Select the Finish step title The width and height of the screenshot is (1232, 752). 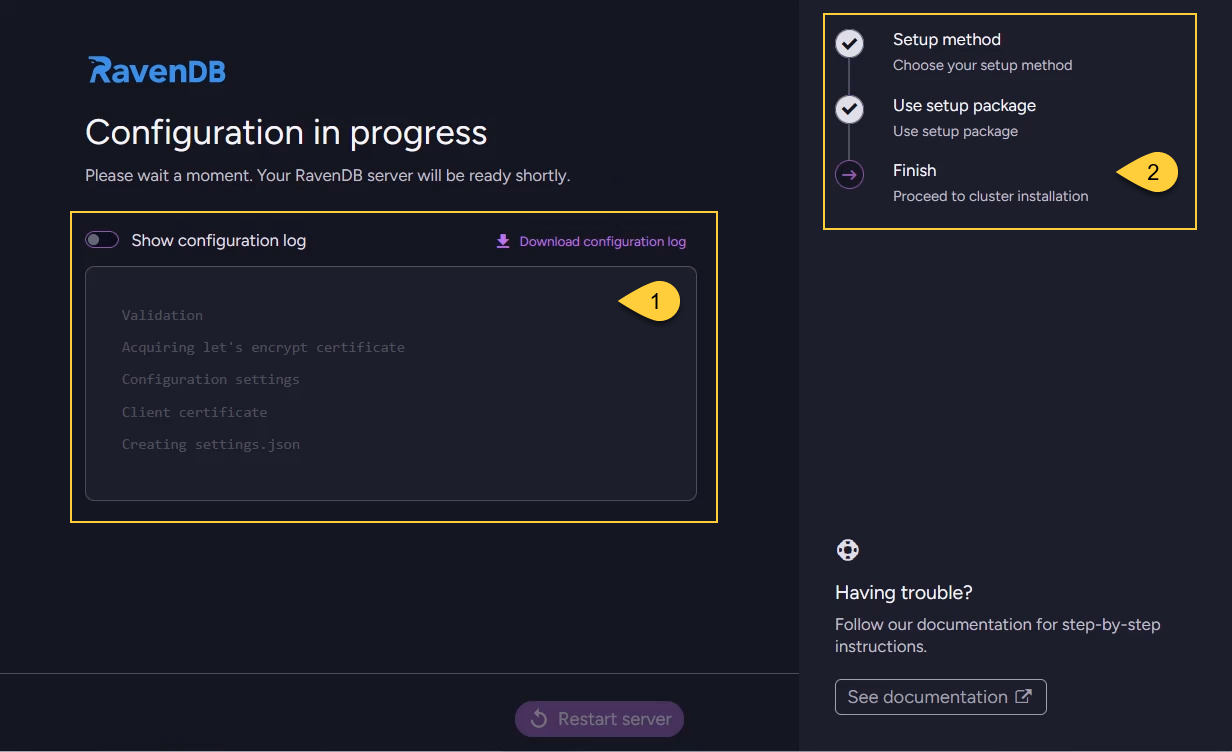click(x=914, y=171)
